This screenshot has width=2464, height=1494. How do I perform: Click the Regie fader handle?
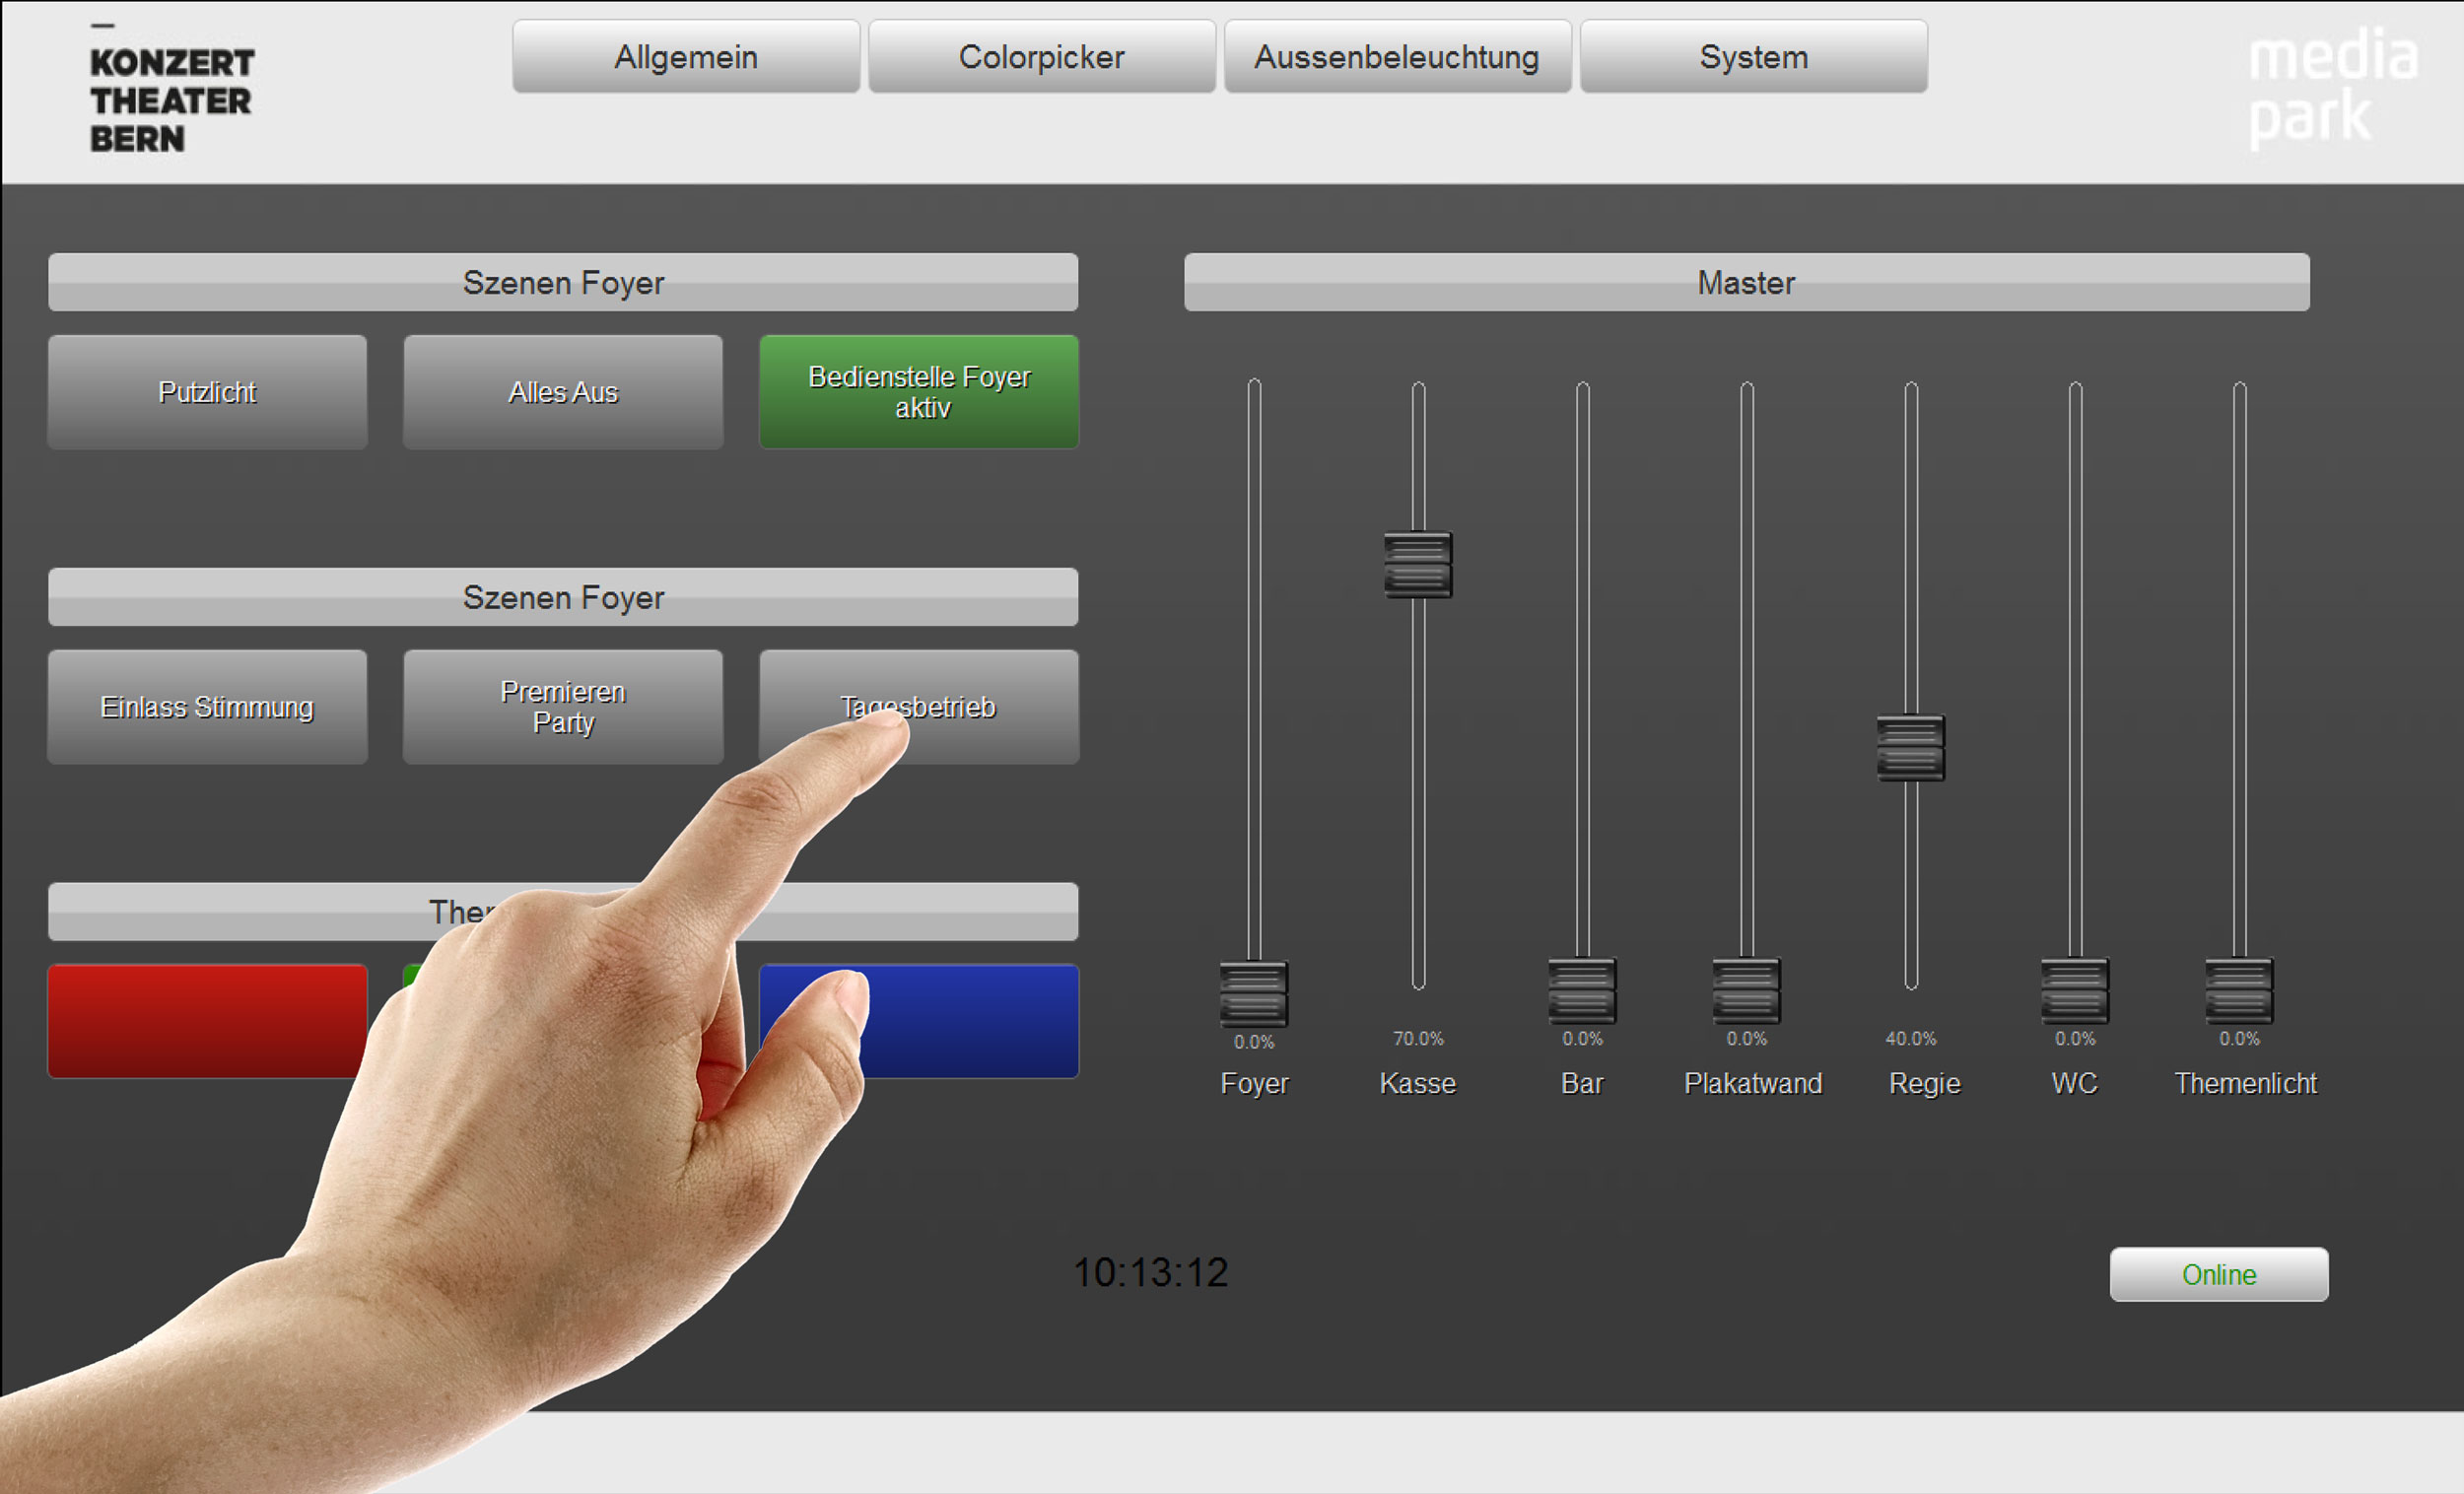(x=1910, y=747)
